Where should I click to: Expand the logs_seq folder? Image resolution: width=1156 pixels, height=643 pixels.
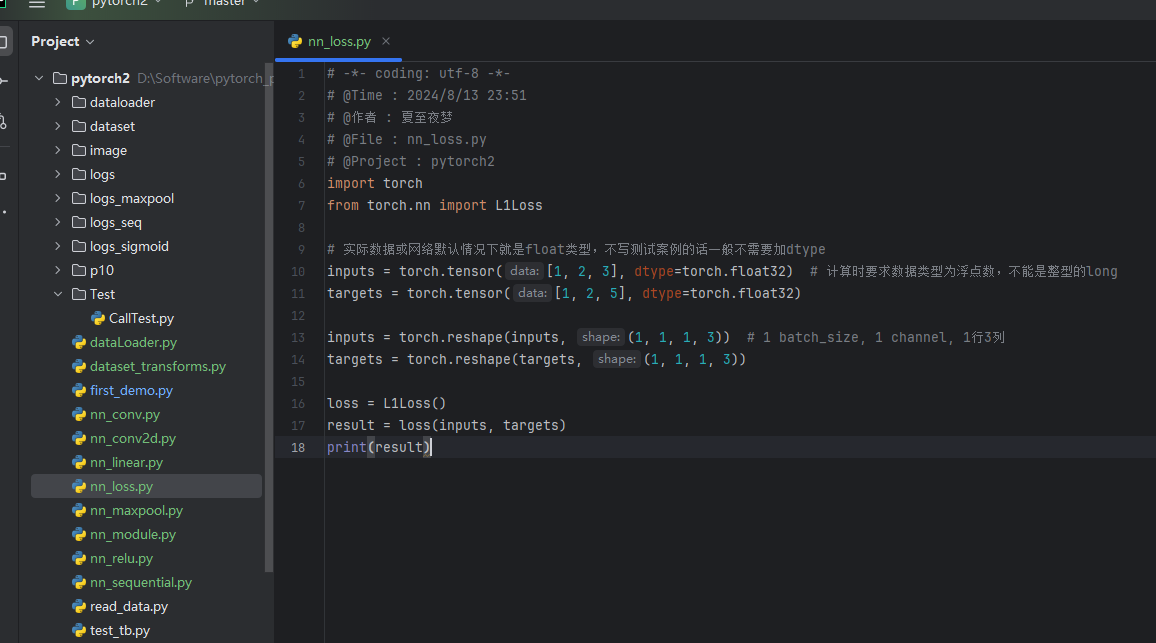58,222
